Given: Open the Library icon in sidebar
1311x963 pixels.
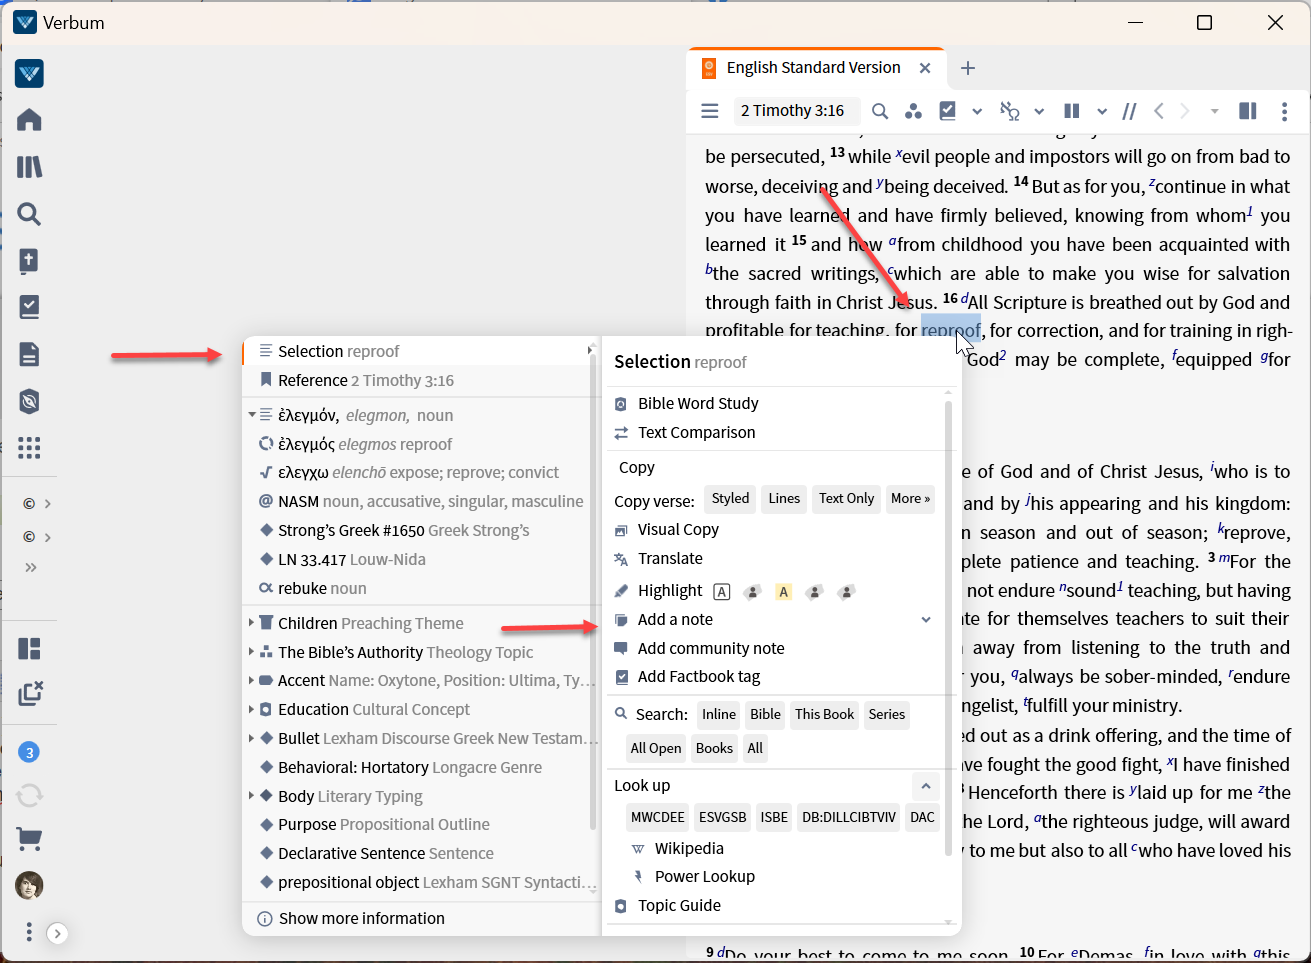Looking at the screenshot, I should 29,167.
